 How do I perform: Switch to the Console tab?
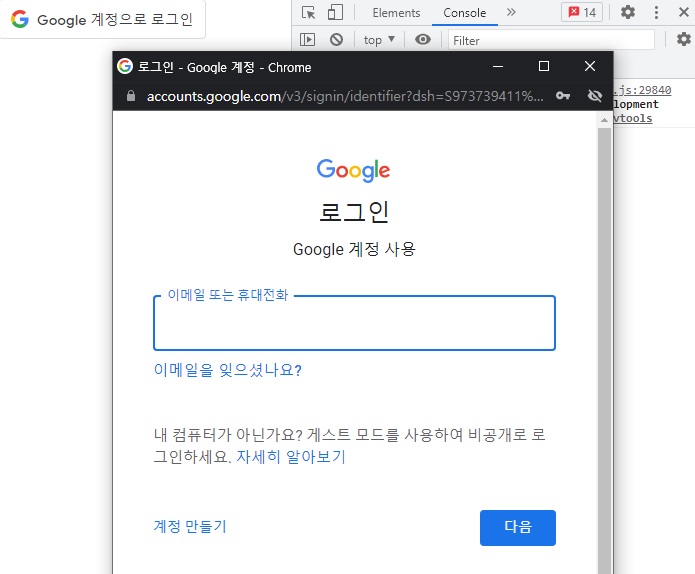point(465,13)
